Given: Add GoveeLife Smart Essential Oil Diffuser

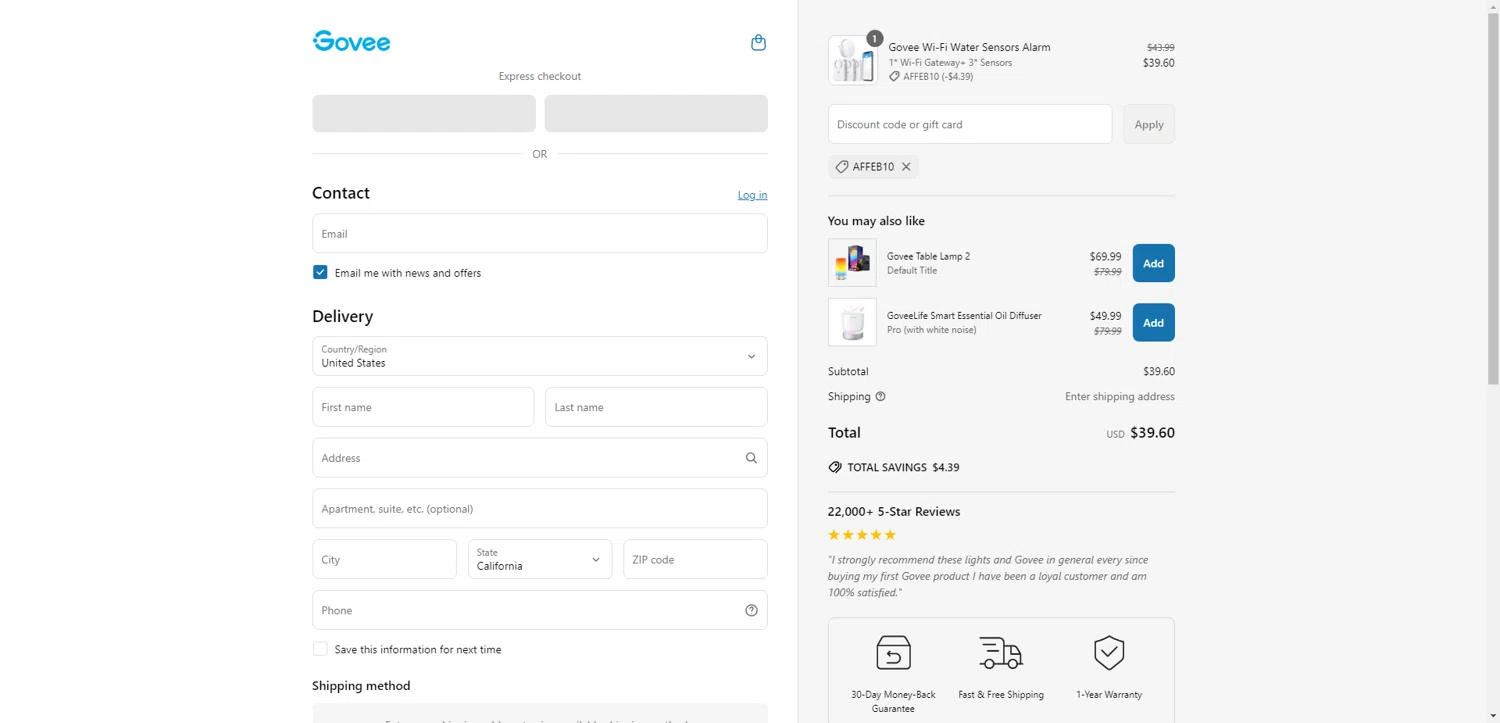Looking at the screenshot, I should pyautogui.click(x=1153, y=323).
